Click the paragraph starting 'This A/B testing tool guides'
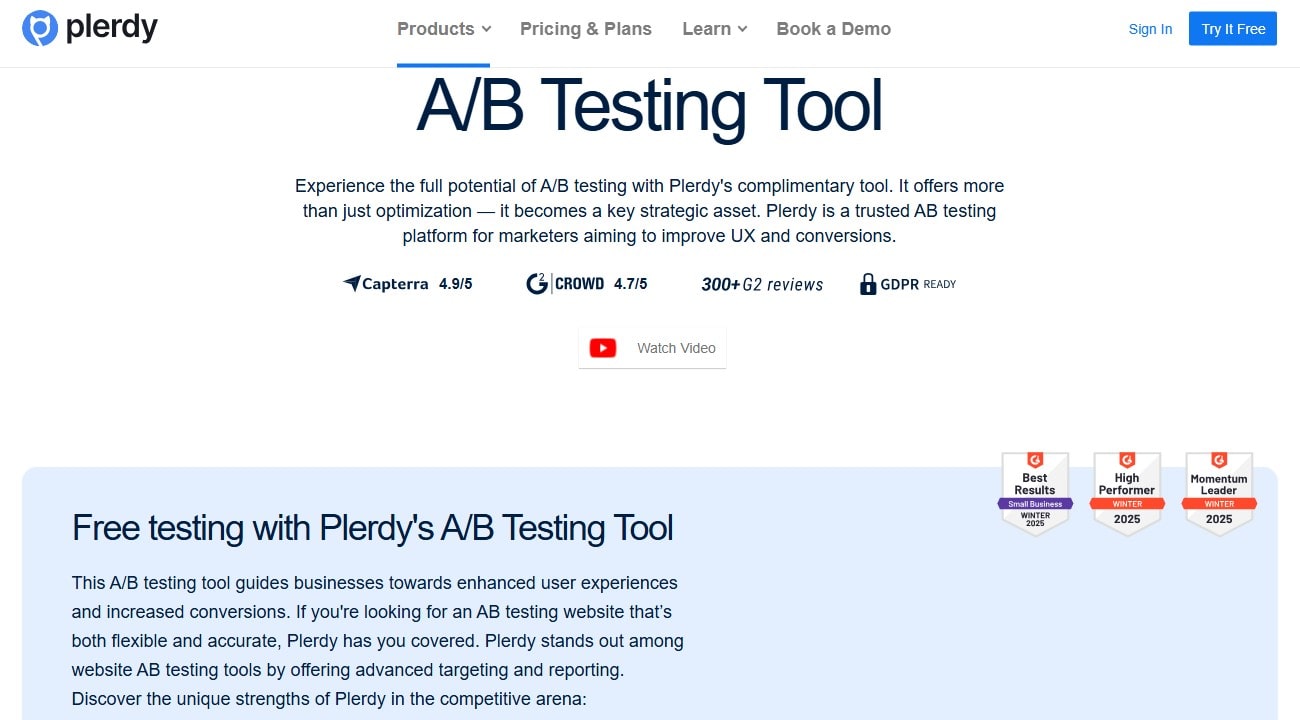 click(378, 640)
